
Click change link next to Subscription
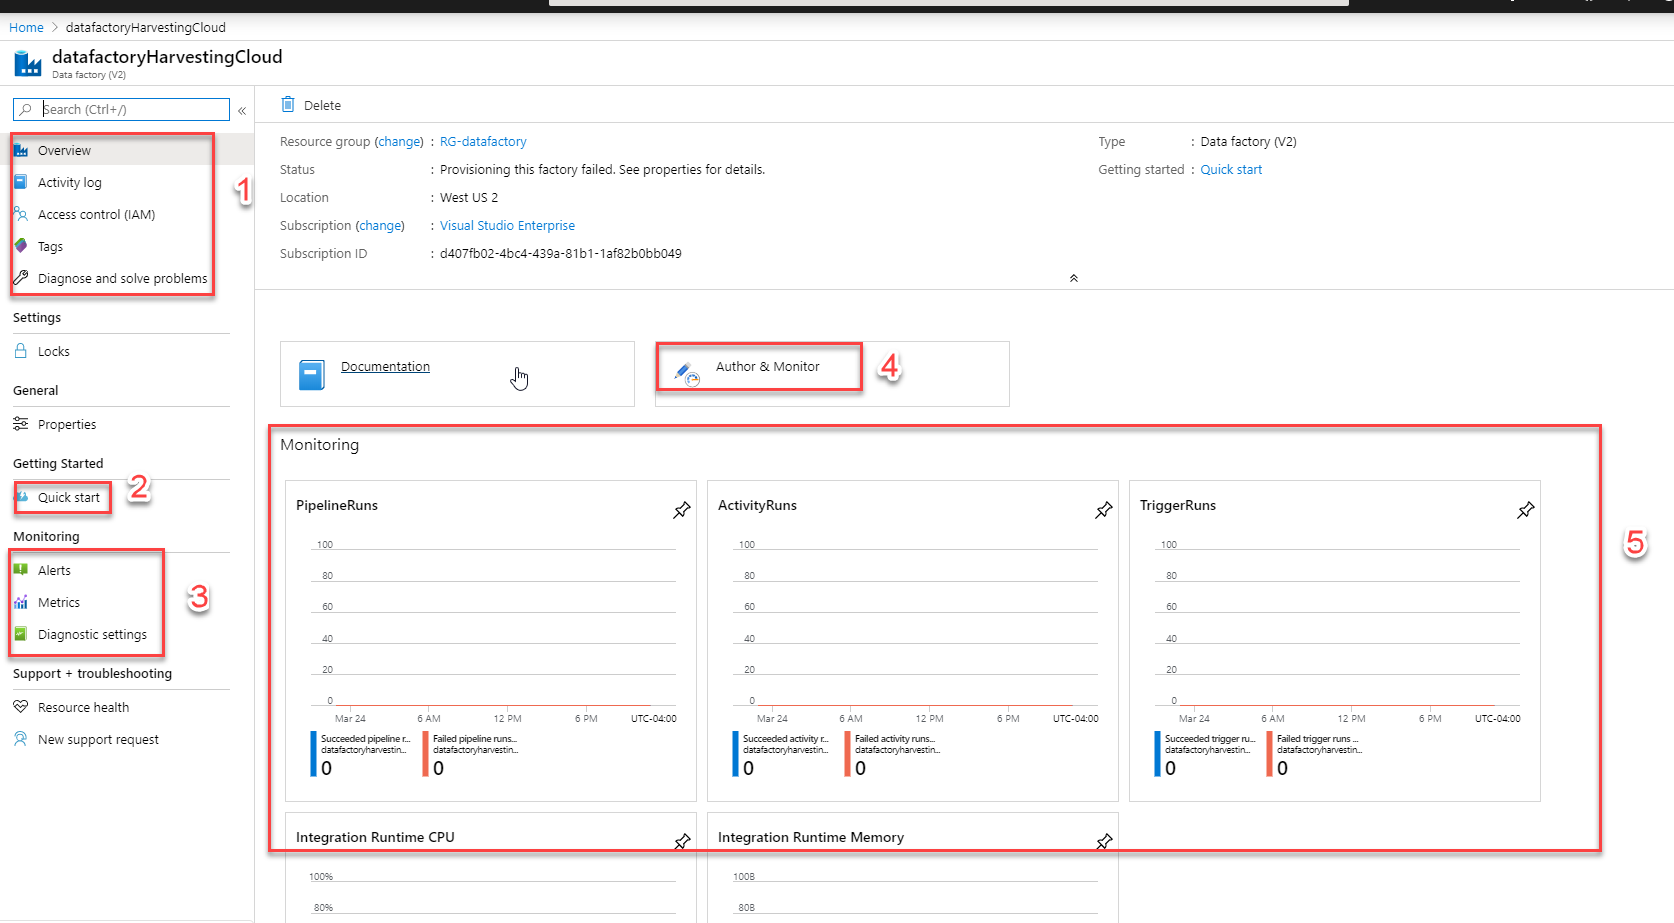(x=380, y=226)
